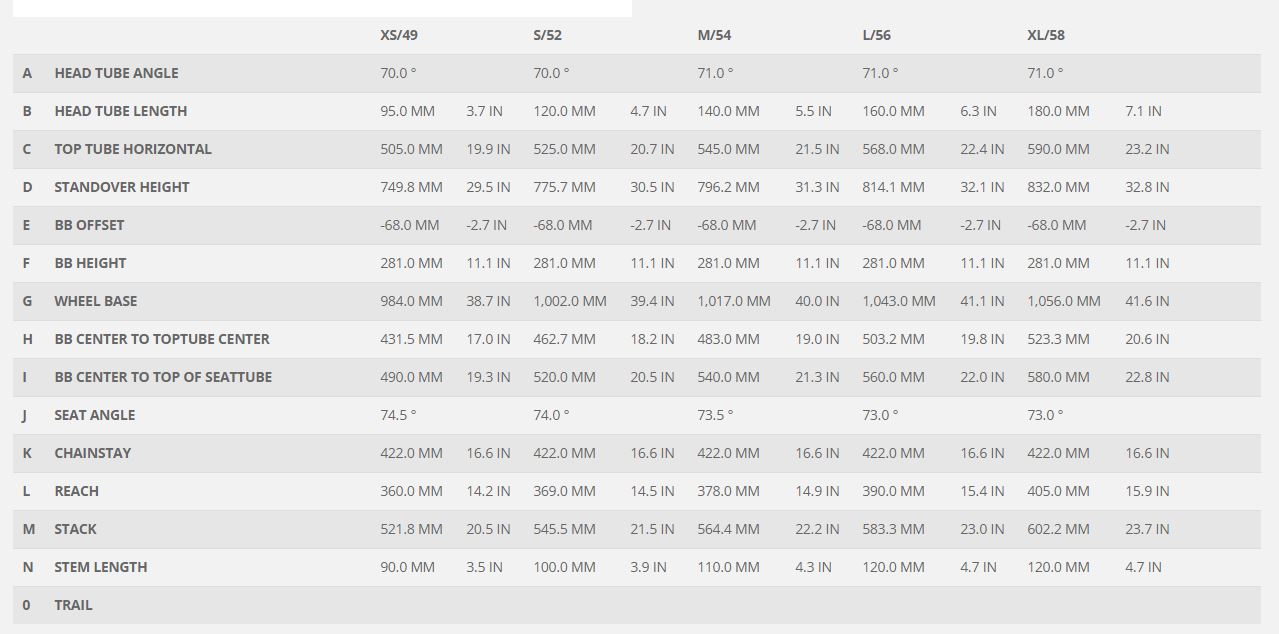
Task: Click the REACH row label
Action: coord(76,491)
